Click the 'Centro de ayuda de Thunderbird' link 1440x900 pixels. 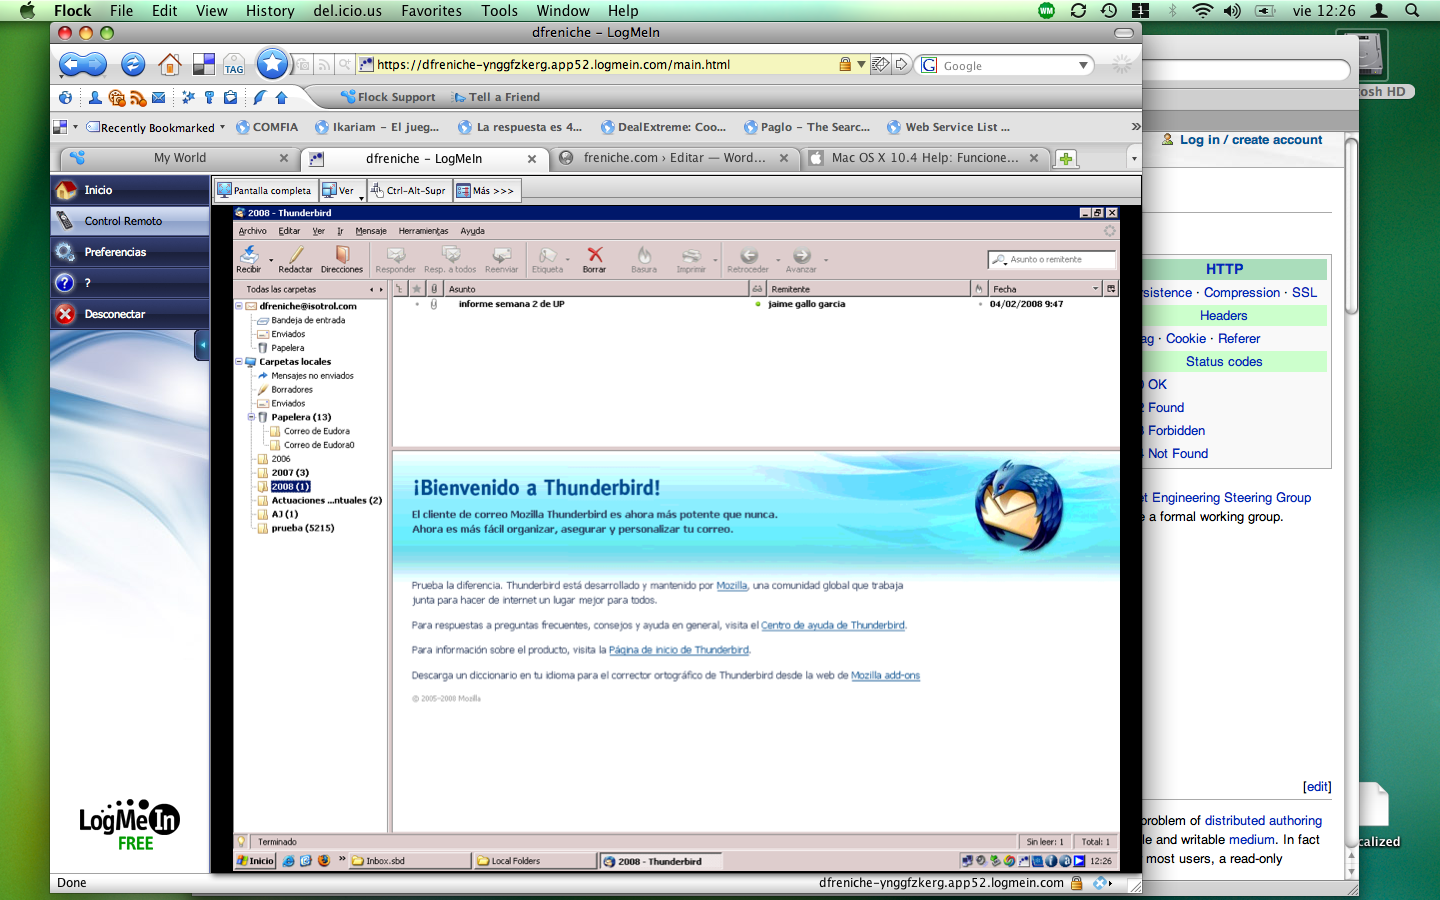click(832, 626)
